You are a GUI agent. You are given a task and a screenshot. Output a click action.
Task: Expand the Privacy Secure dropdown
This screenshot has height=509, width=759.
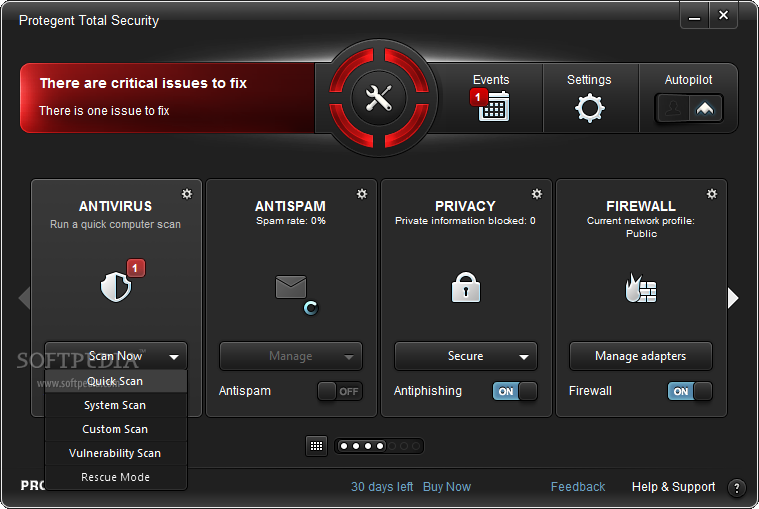click(466, 357)
